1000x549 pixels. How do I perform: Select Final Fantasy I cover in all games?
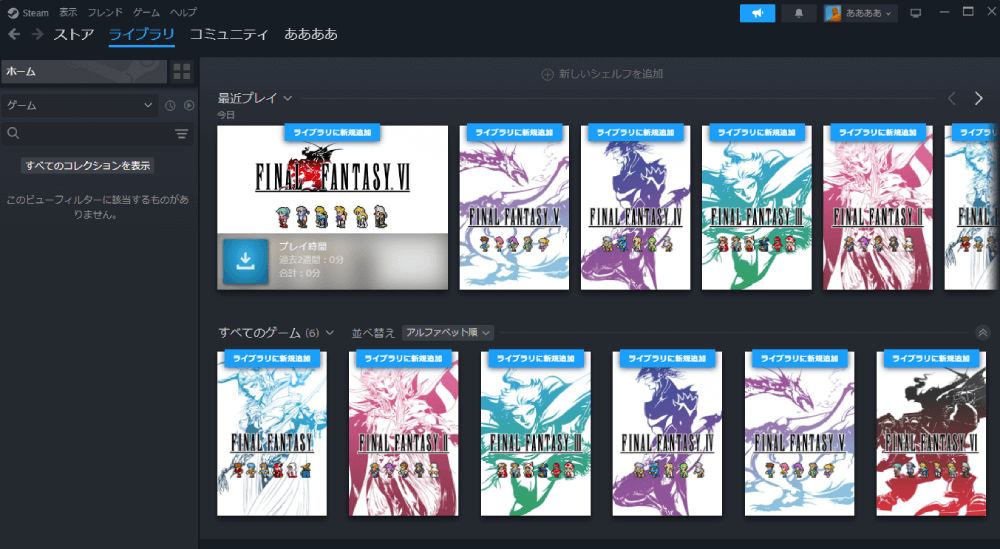point(272,434)
